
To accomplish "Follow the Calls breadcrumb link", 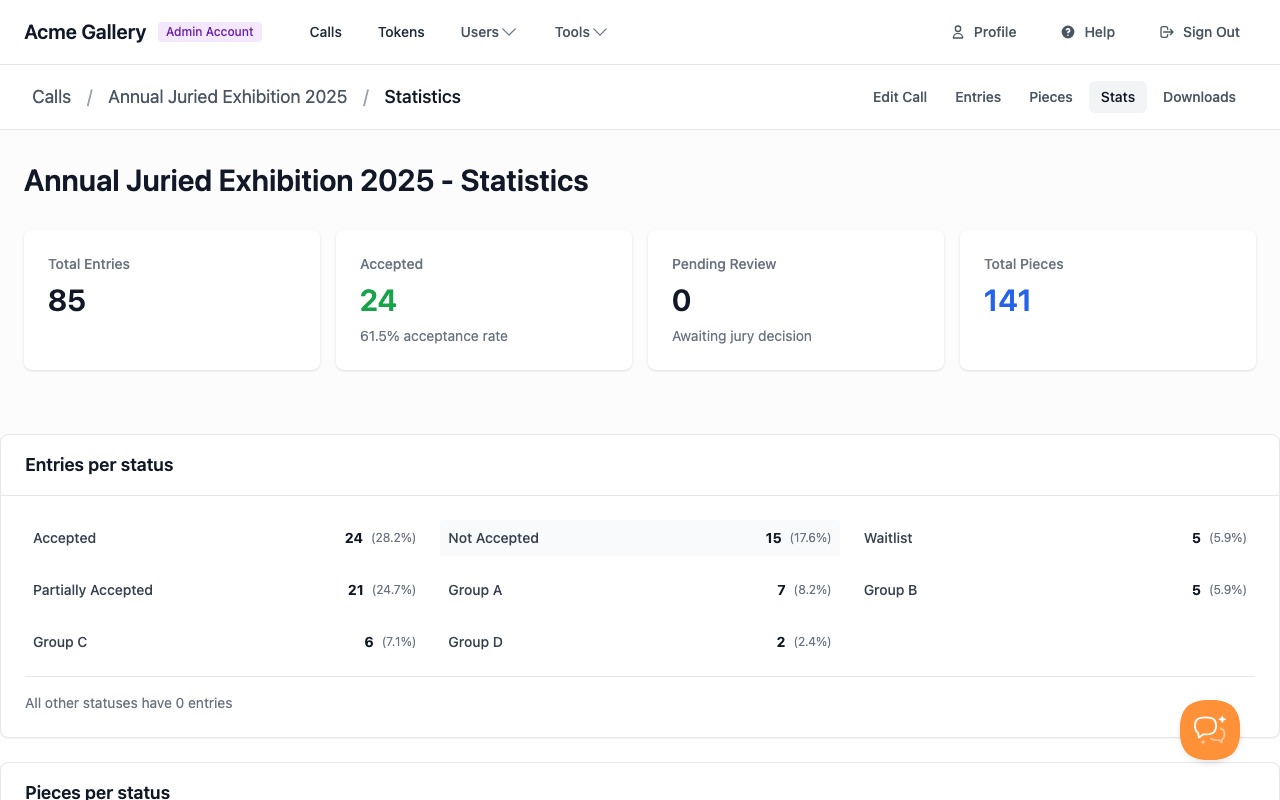I will (x=51, y=96).
